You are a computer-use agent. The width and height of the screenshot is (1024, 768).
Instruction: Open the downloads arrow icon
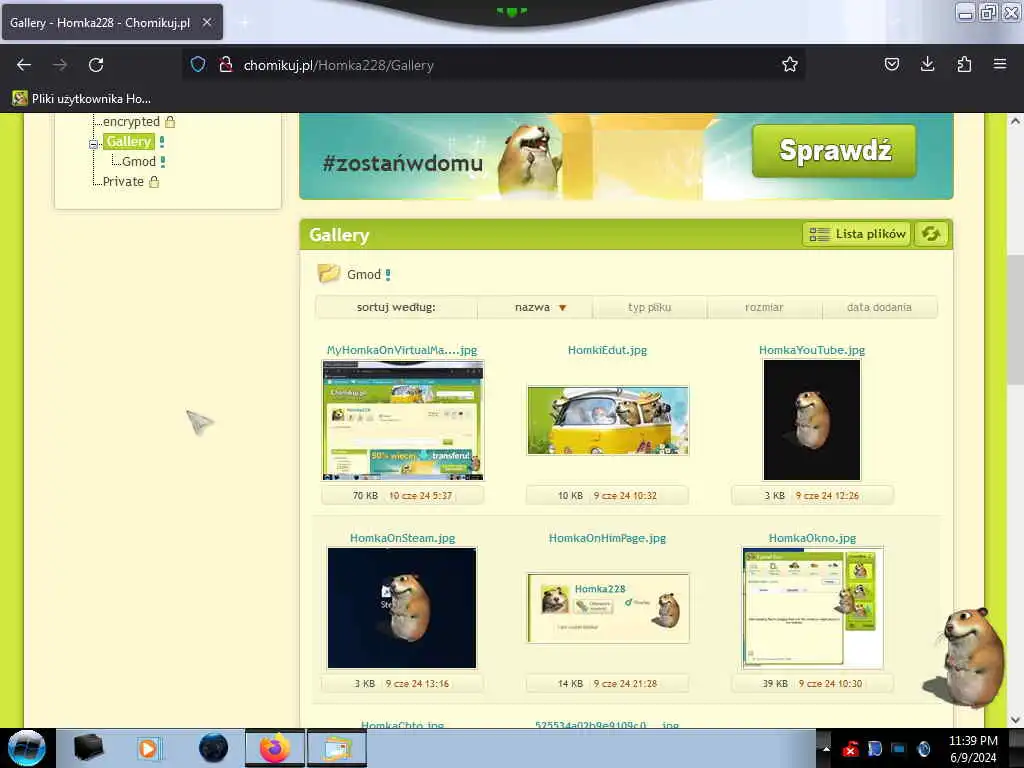[x=927, y=65]
